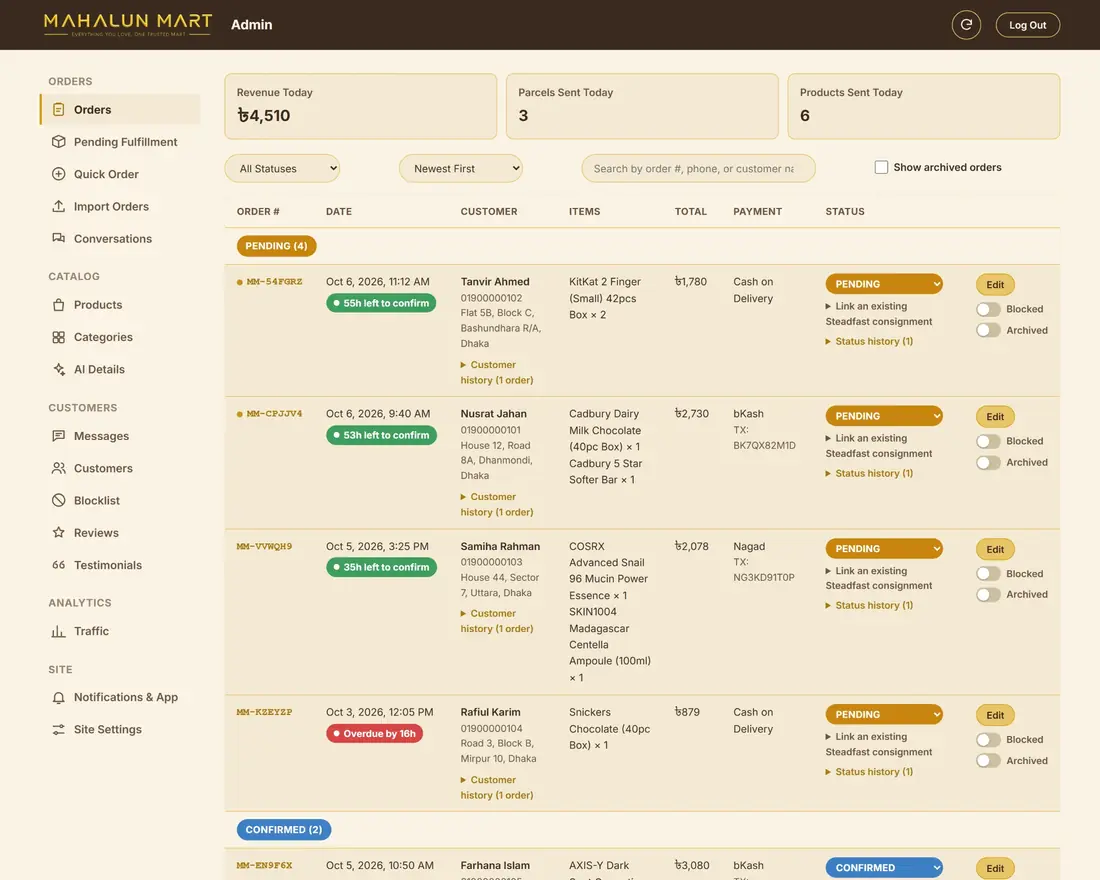Click the order search input field
This screenshot has height=880, width=1100.
click(698, 168)
